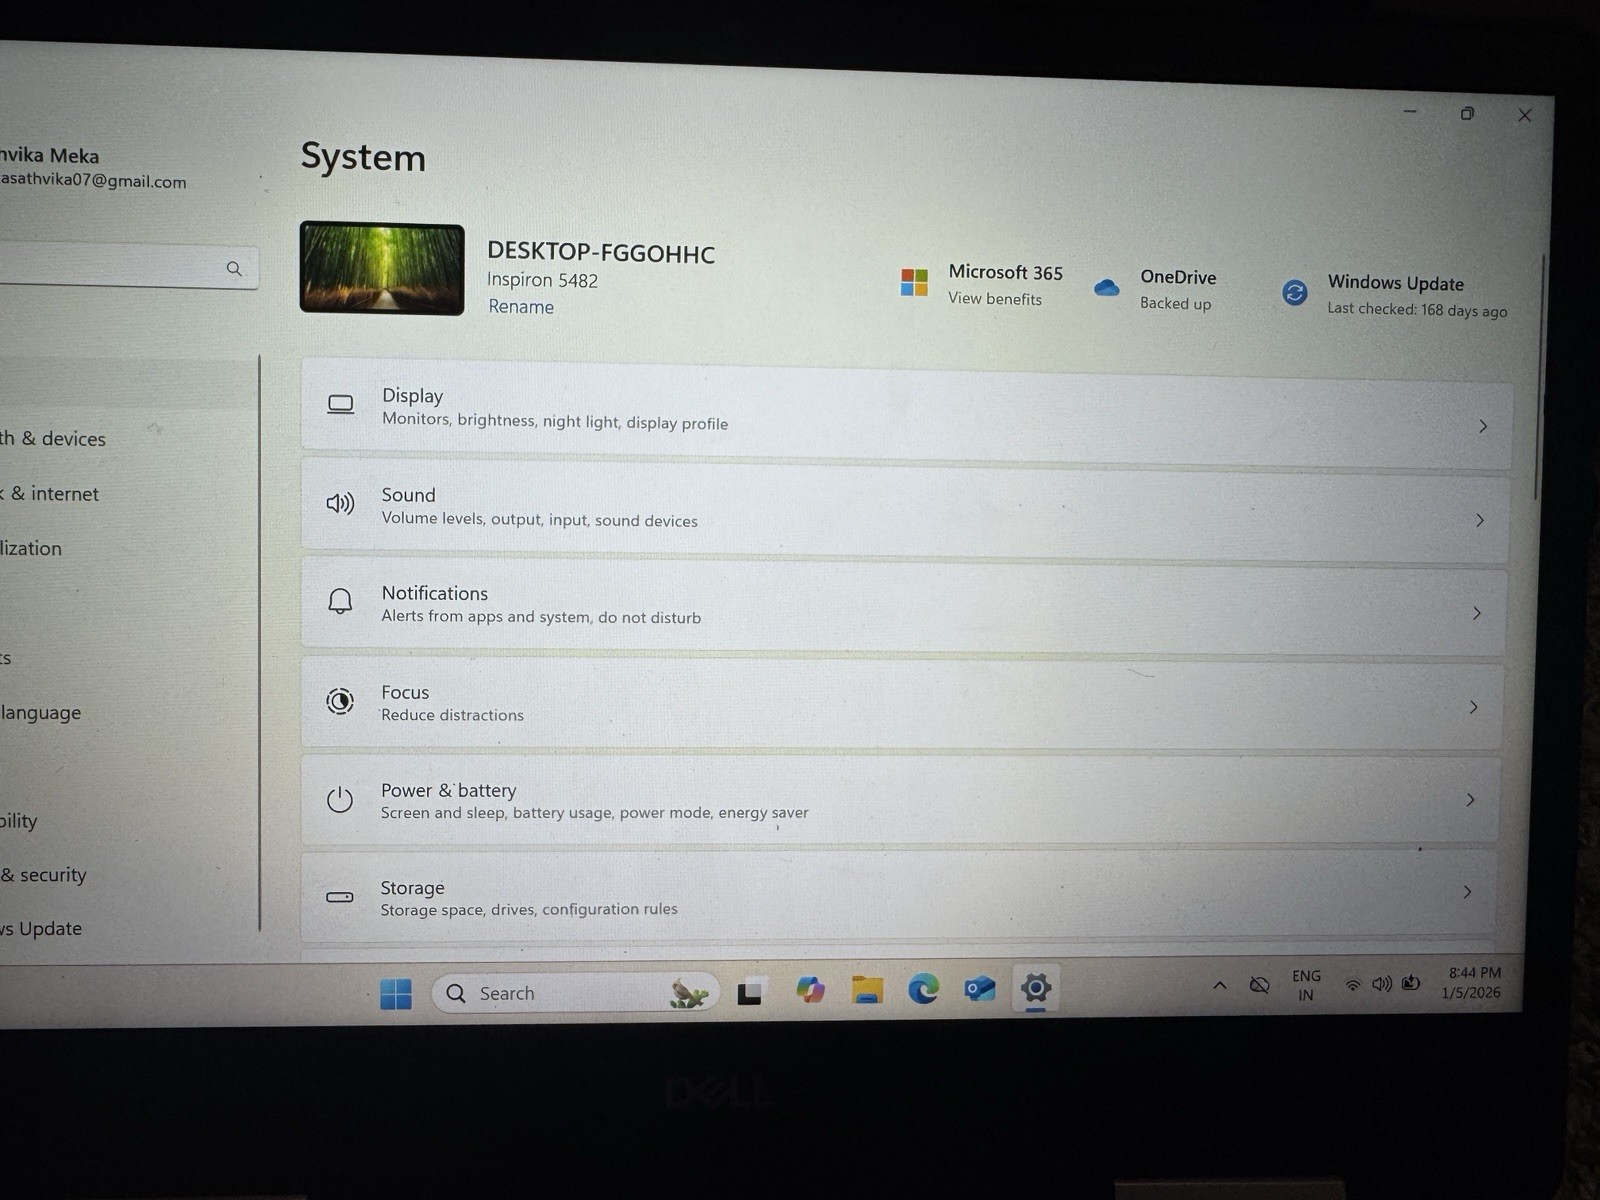Click Rename link under device name
Viewport: 1600px width, 1200px height.
521,307
